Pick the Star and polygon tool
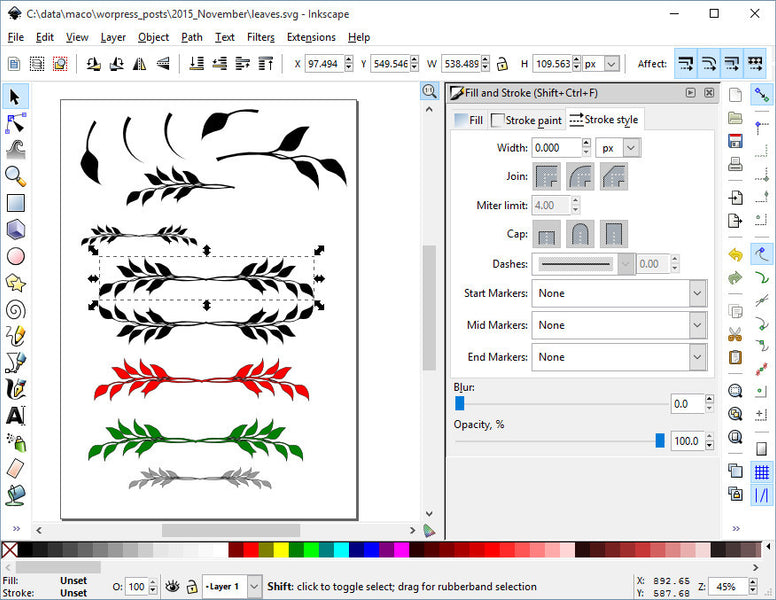 [x=15, y=282]
